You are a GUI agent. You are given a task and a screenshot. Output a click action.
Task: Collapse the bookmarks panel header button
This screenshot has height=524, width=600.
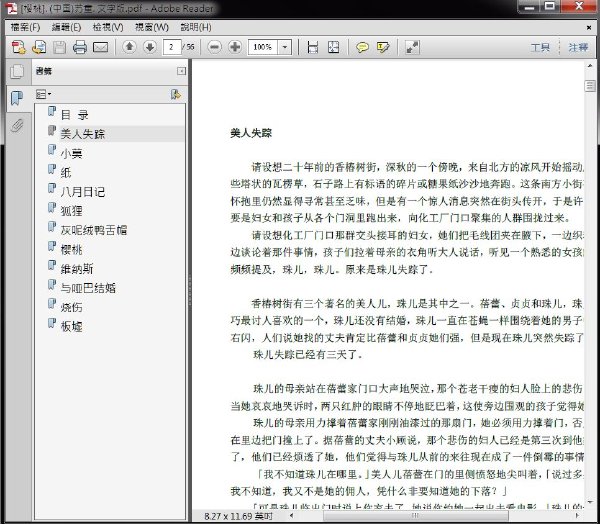[181, 71]
